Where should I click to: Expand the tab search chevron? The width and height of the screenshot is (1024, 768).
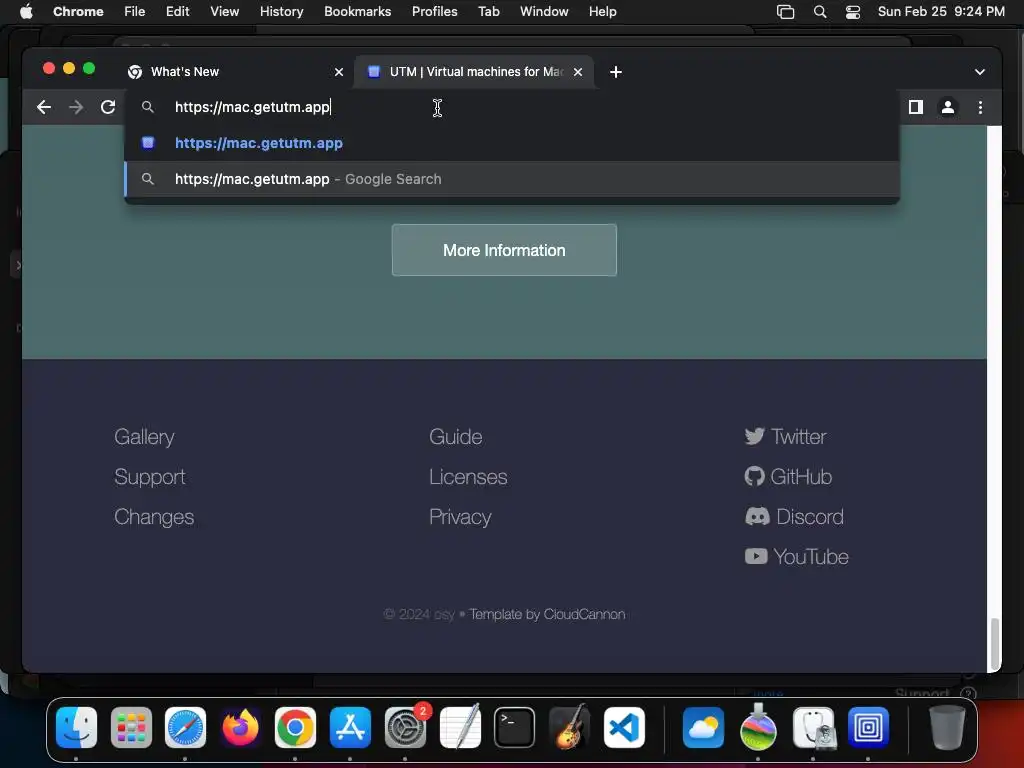point(980,72)
